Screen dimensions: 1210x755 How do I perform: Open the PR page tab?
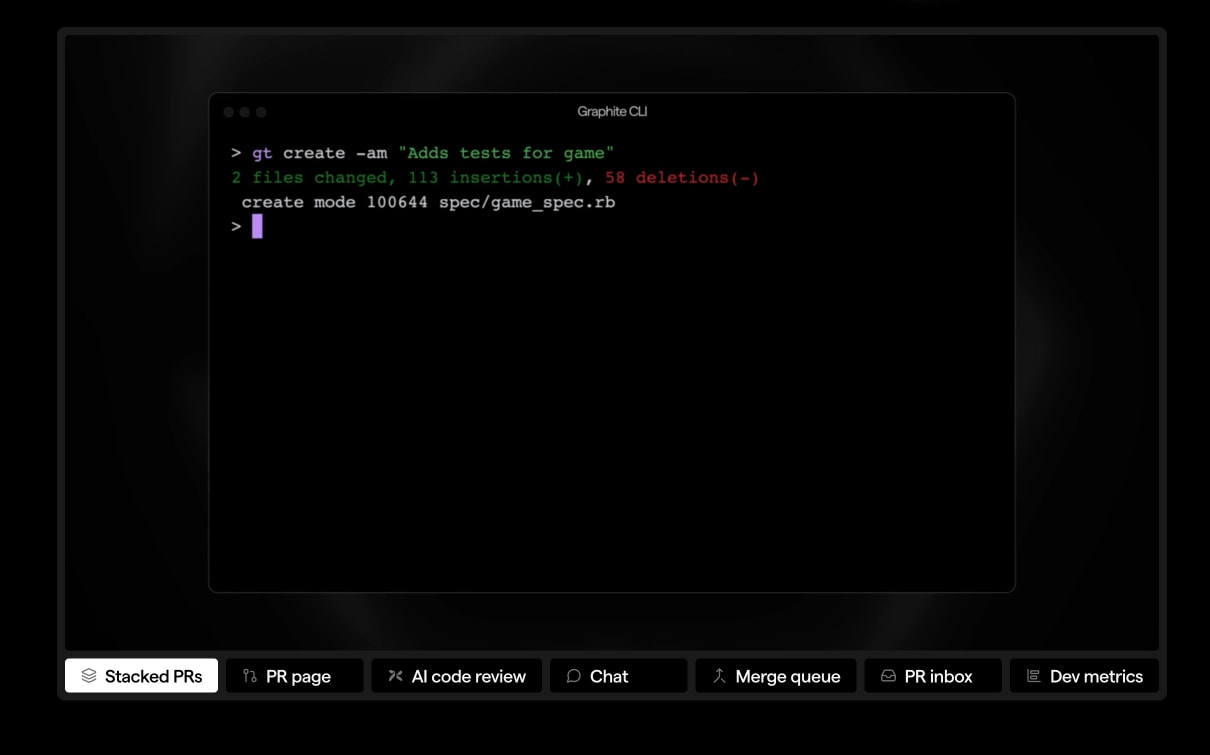click(294, 676)
